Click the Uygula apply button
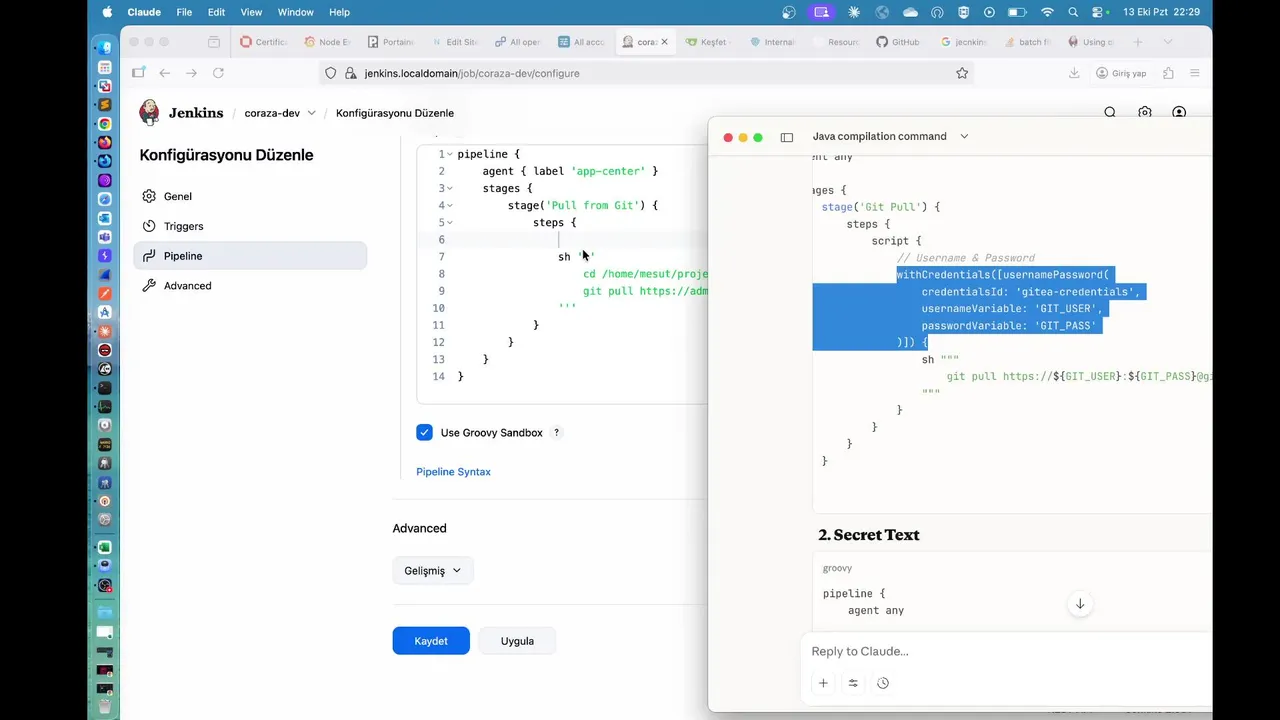The width and height of the screenshot is (1280, 720). pyautogui.click(x=517, y=641)
